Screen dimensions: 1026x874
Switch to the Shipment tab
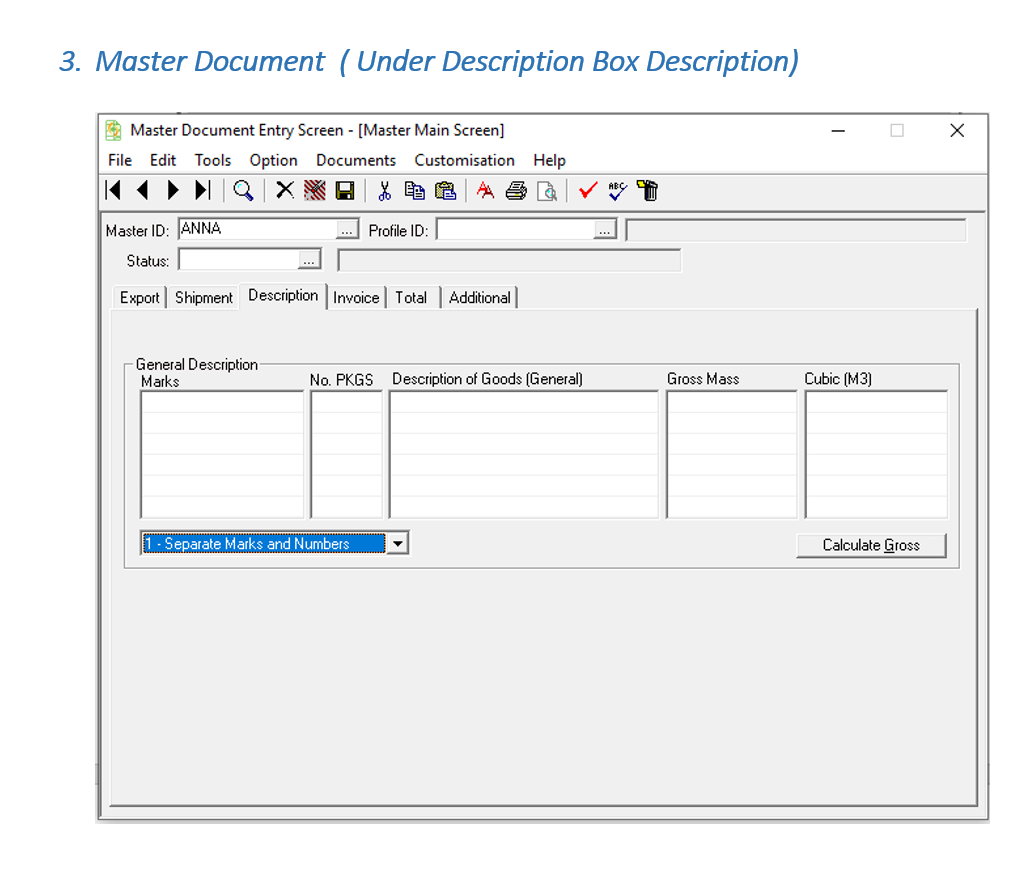[204, 298]
